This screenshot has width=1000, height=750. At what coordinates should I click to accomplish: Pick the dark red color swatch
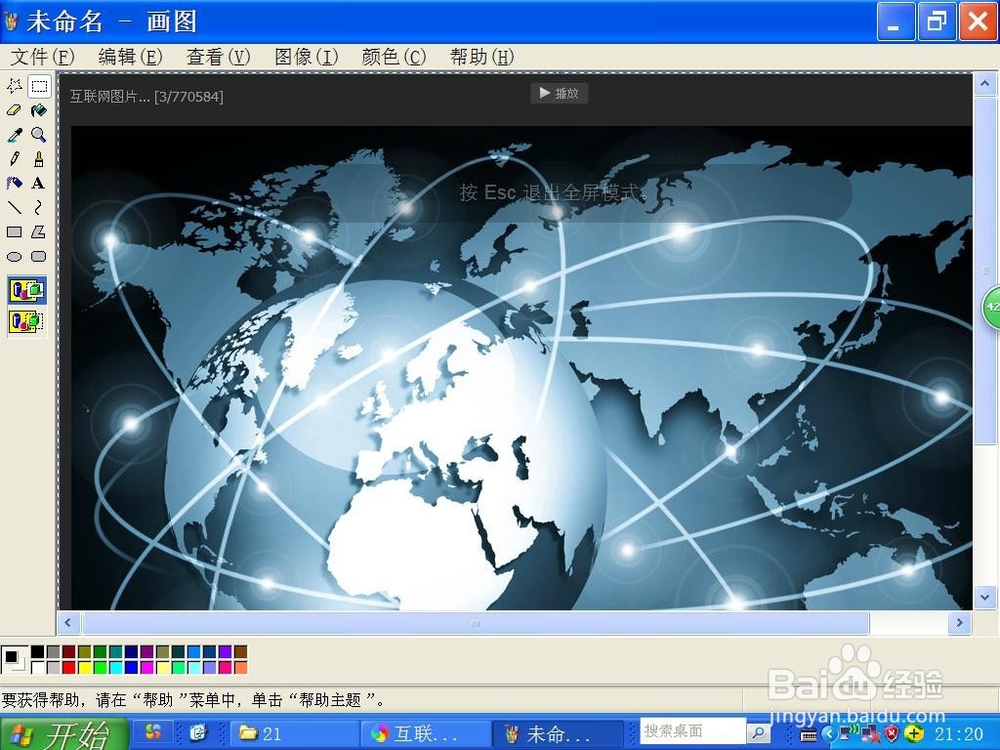(x=69, y=652)
